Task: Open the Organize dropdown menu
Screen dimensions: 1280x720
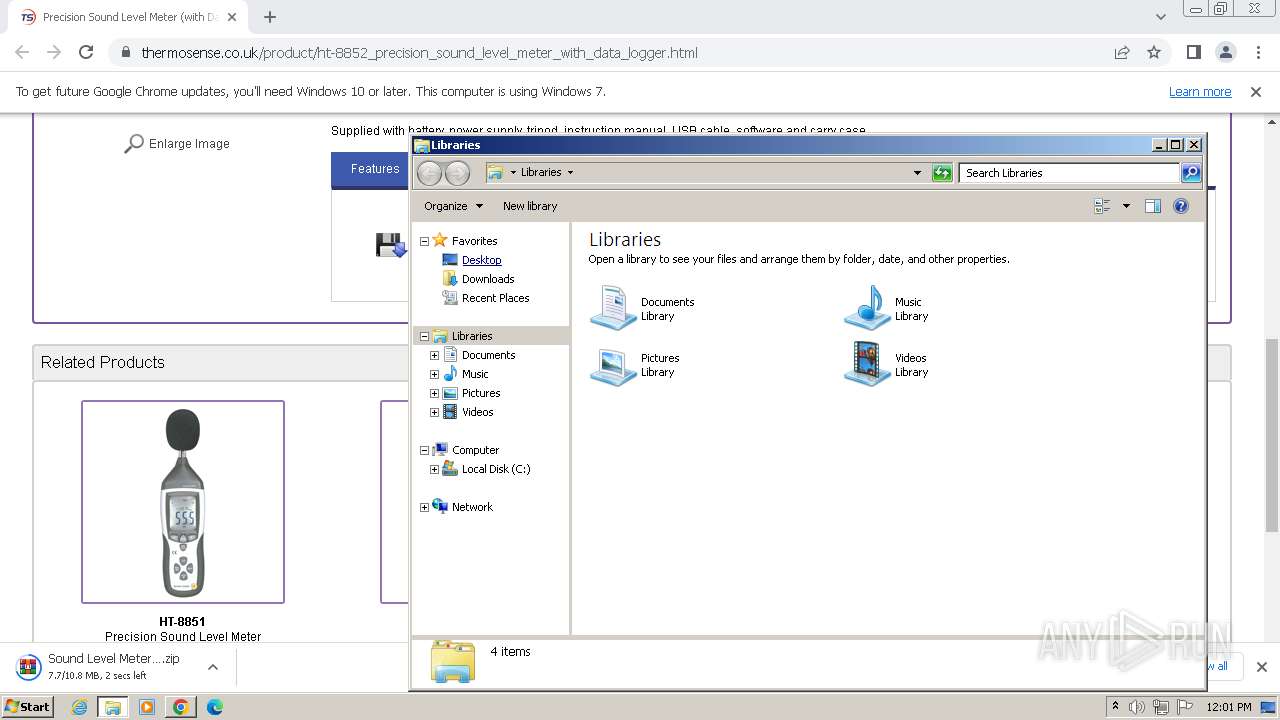Action: pyautogui.click(x=453, y=206)
